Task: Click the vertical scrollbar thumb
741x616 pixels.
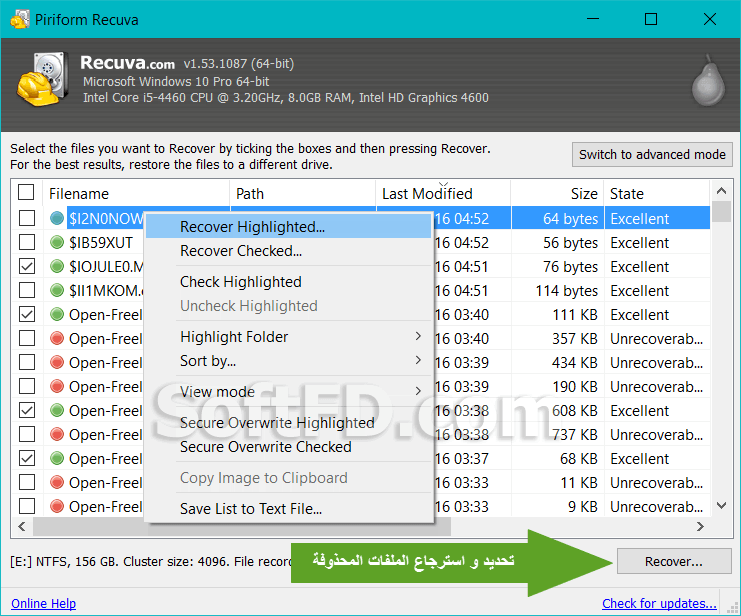Action: pyautogui.click(x=721, y=211)
